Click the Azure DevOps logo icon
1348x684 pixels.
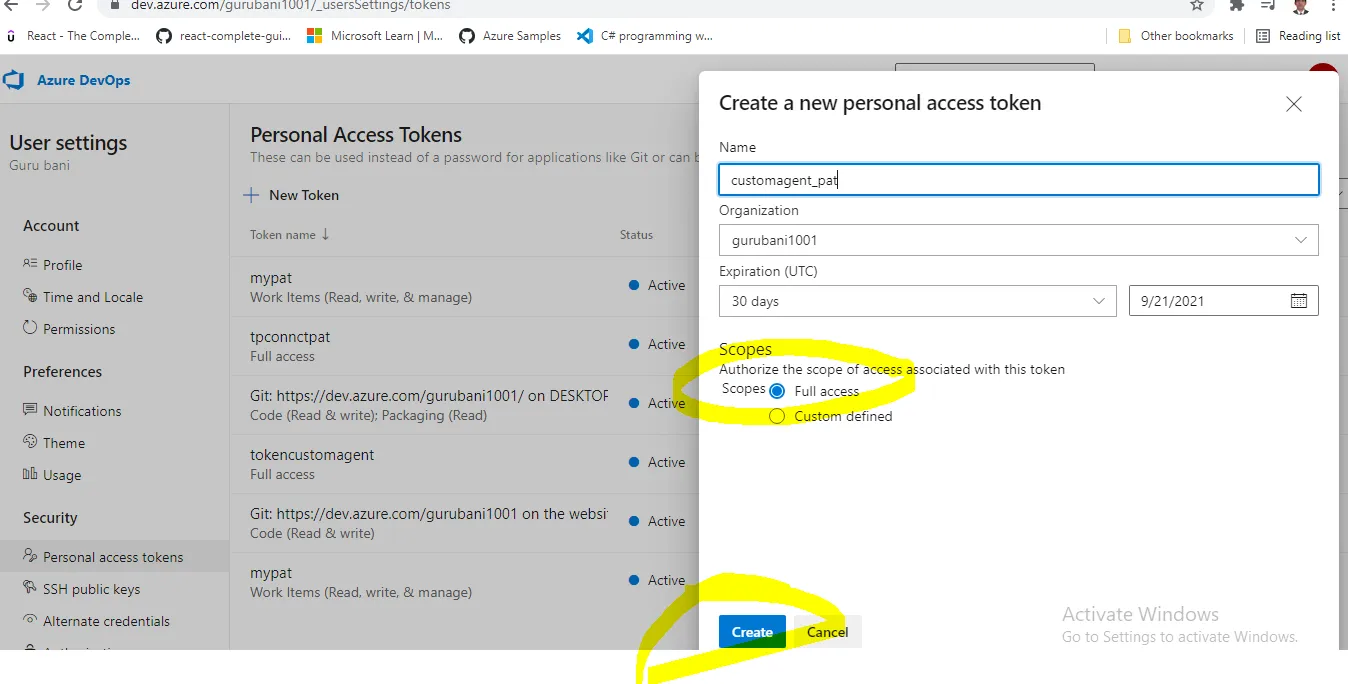tap(14, 80)
